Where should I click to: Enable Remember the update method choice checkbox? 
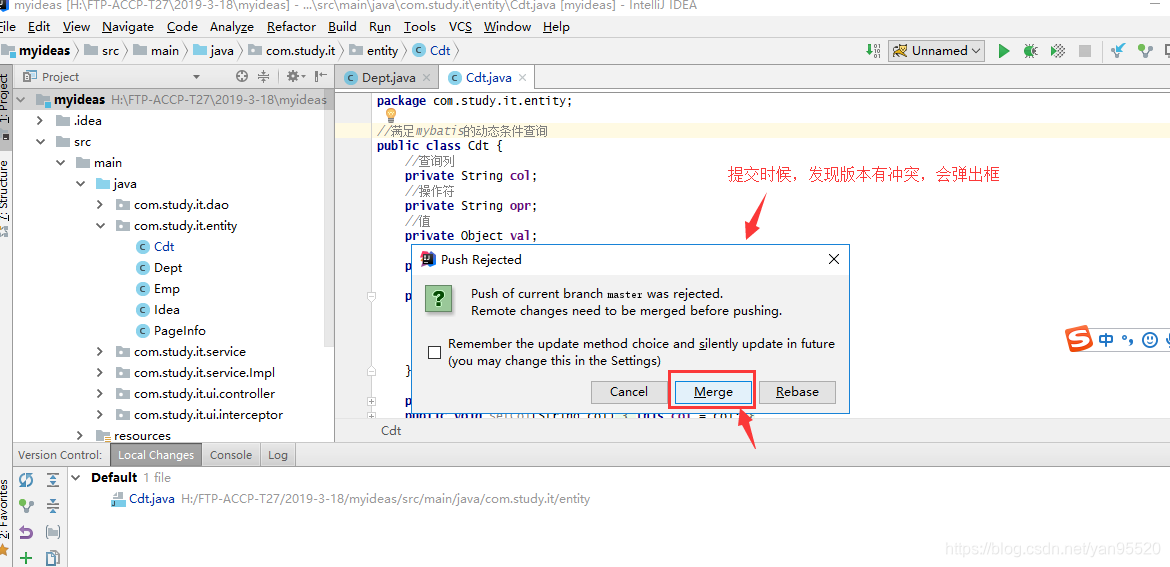pyautogui.click(x=434, y=353)
